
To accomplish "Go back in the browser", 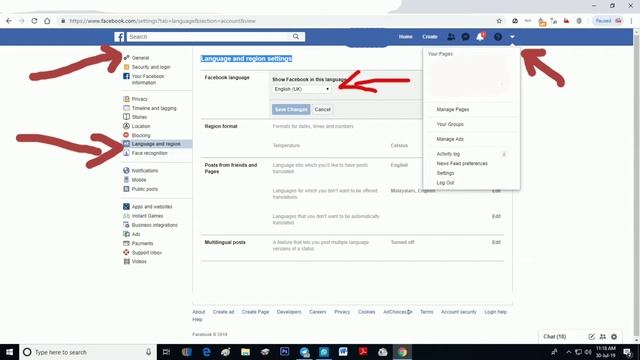I will point(9,21).
